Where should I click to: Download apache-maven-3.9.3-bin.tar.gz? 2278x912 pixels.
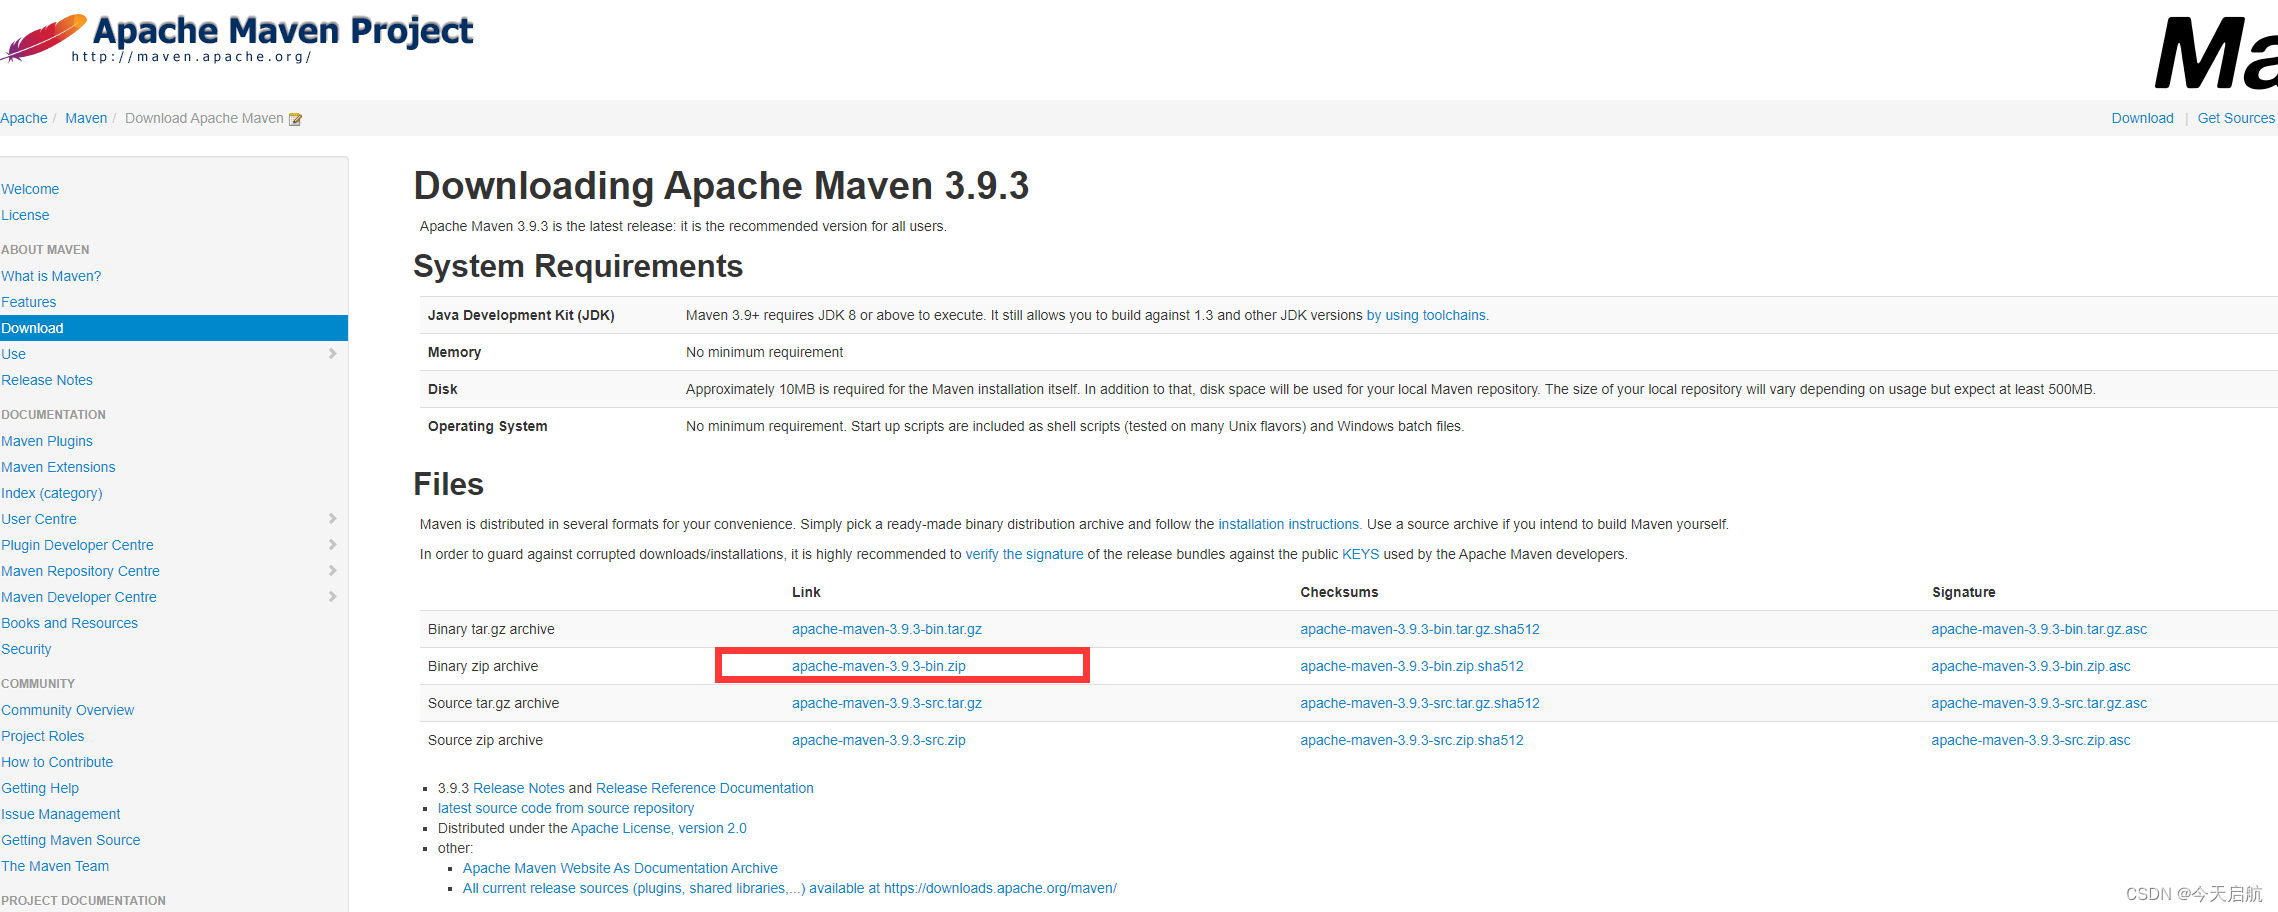coord(887,629)
